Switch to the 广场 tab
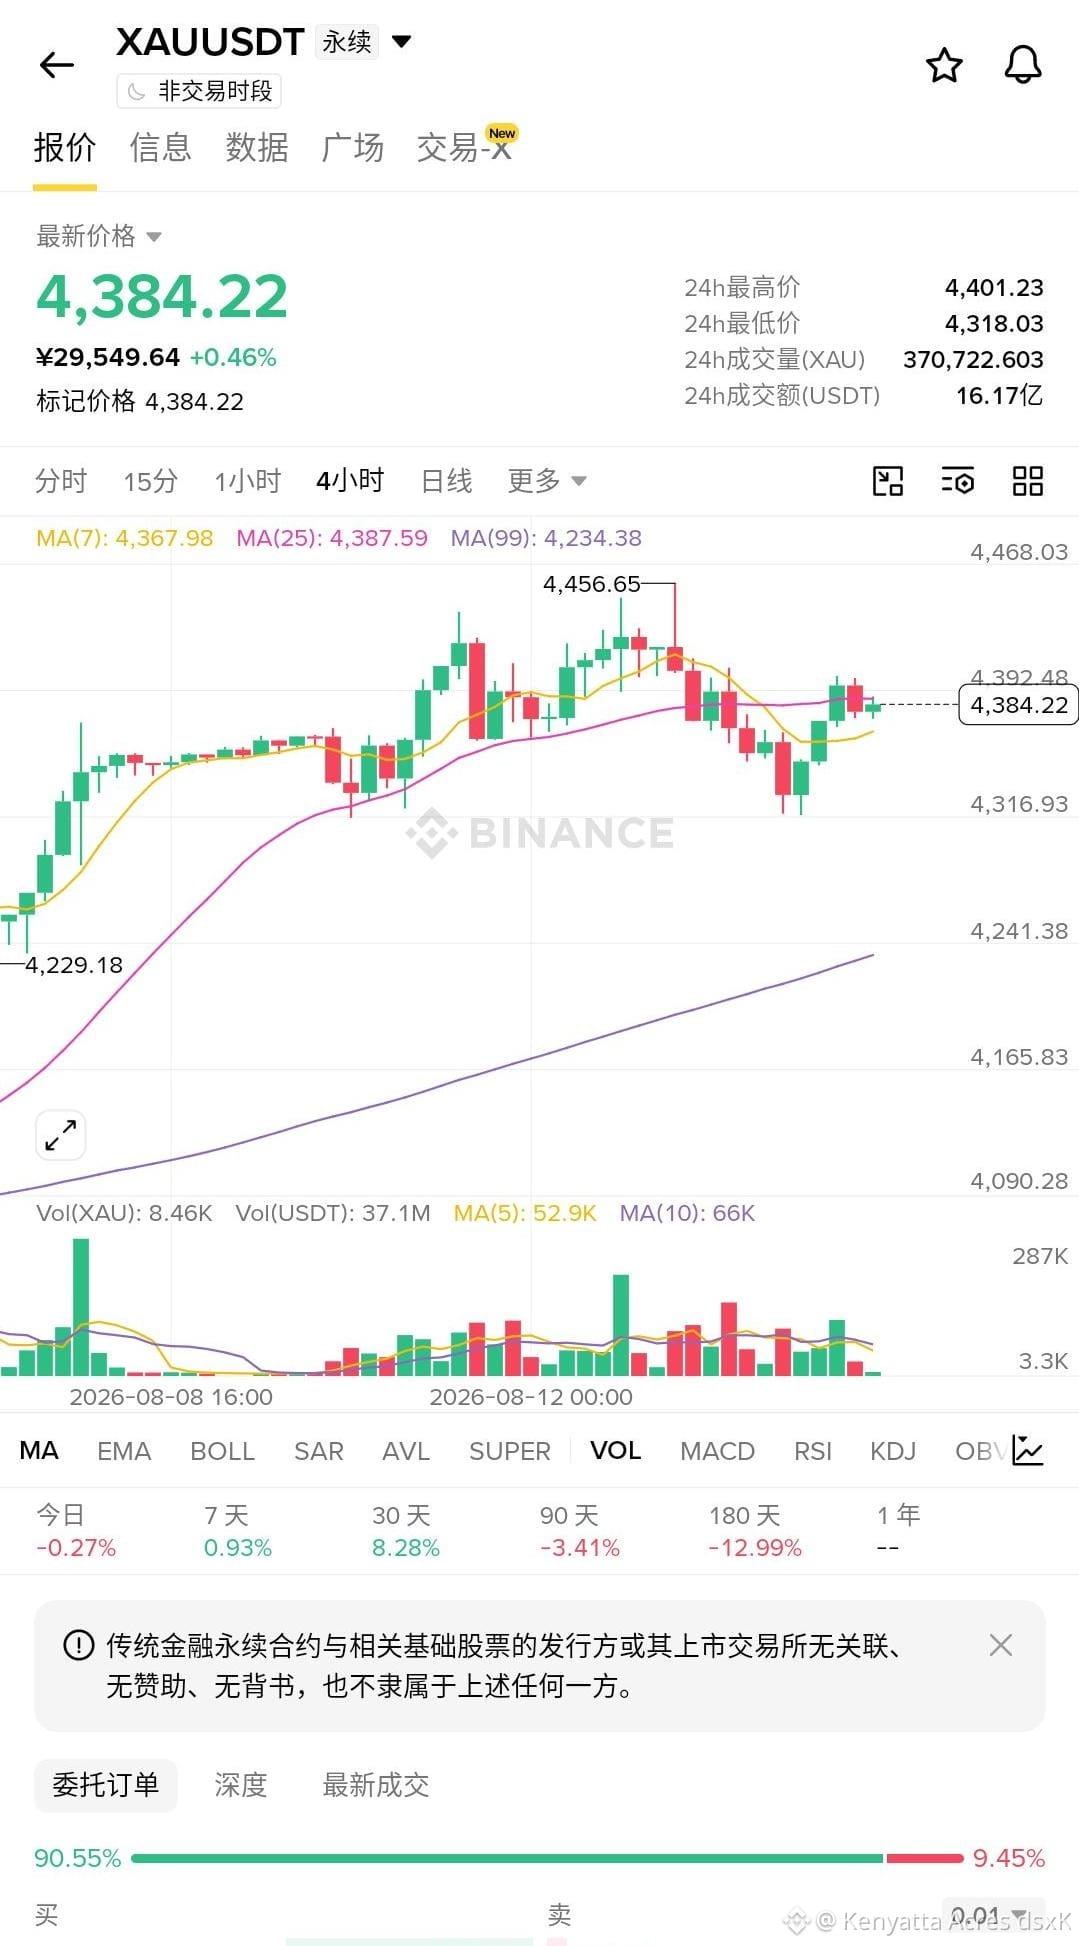The width and height of the screenshot is (1079, 1946). [x=353, y=148]
